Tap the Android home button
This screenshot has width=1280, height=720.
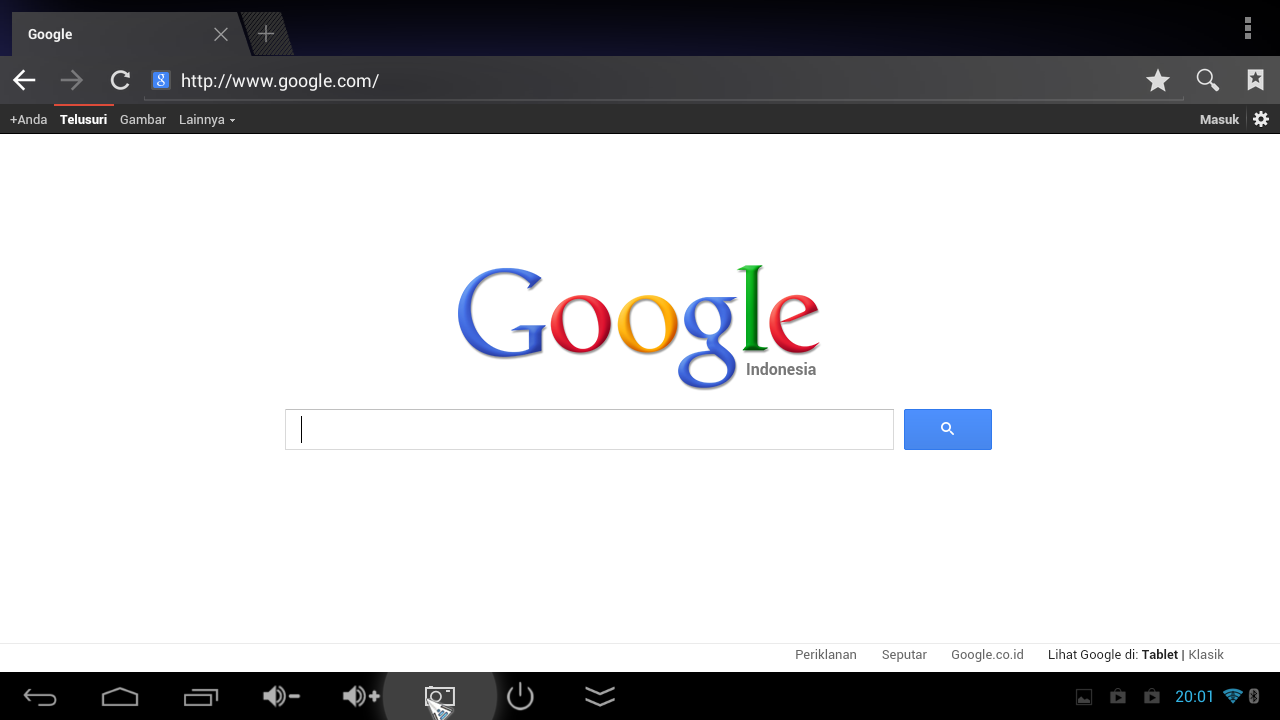tap(120, 697)
